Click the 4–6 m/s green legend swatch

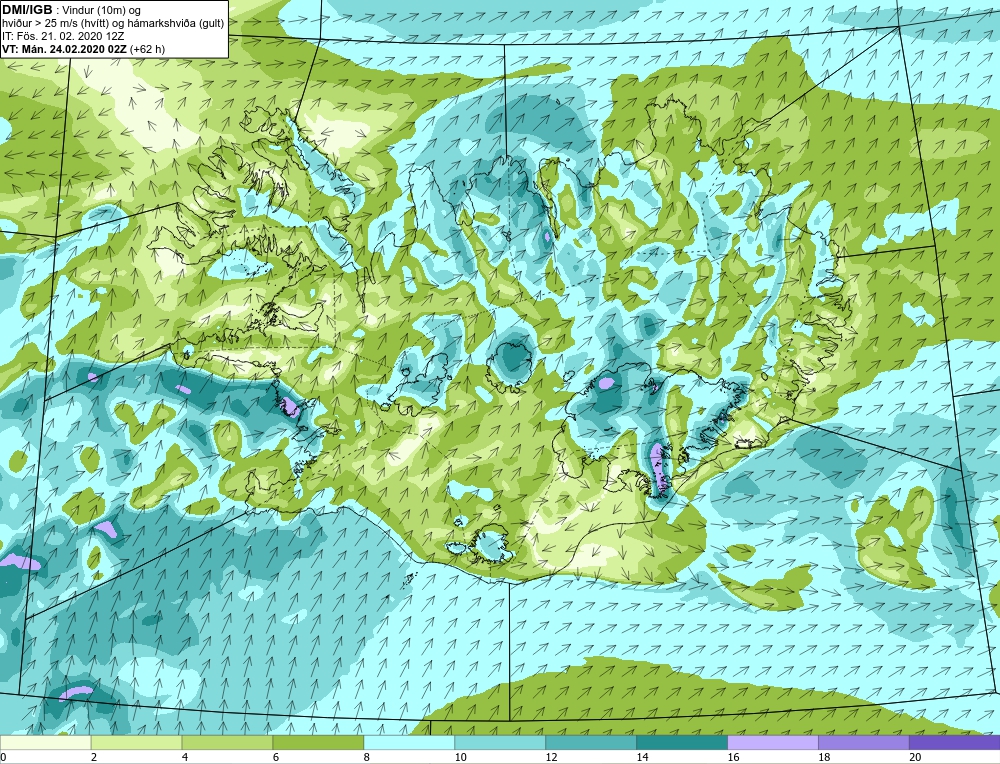(x=227, y=742)
